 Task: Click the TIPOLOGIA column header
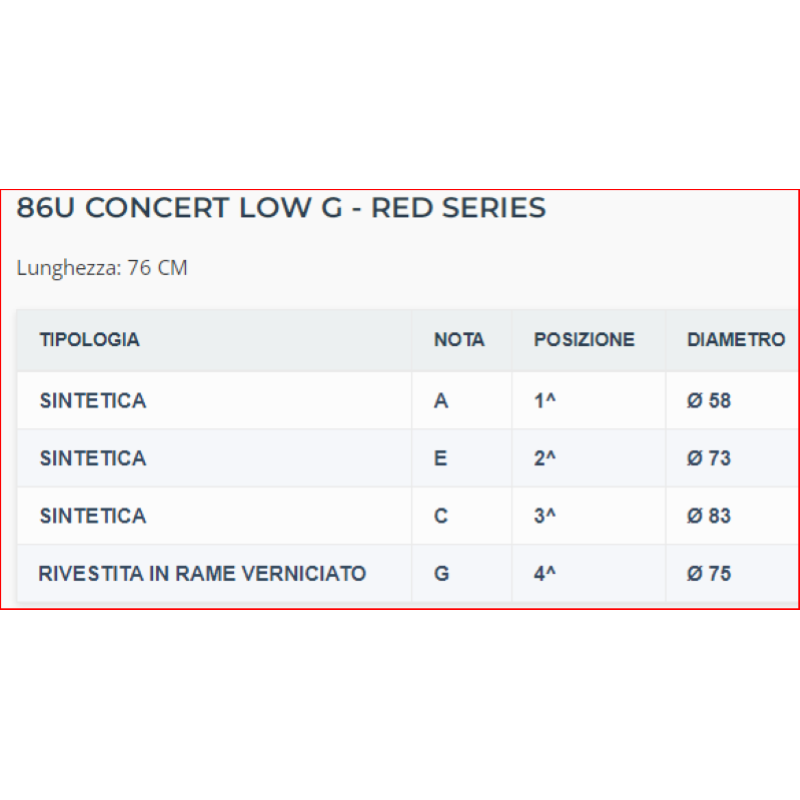(x=90, y=340)
